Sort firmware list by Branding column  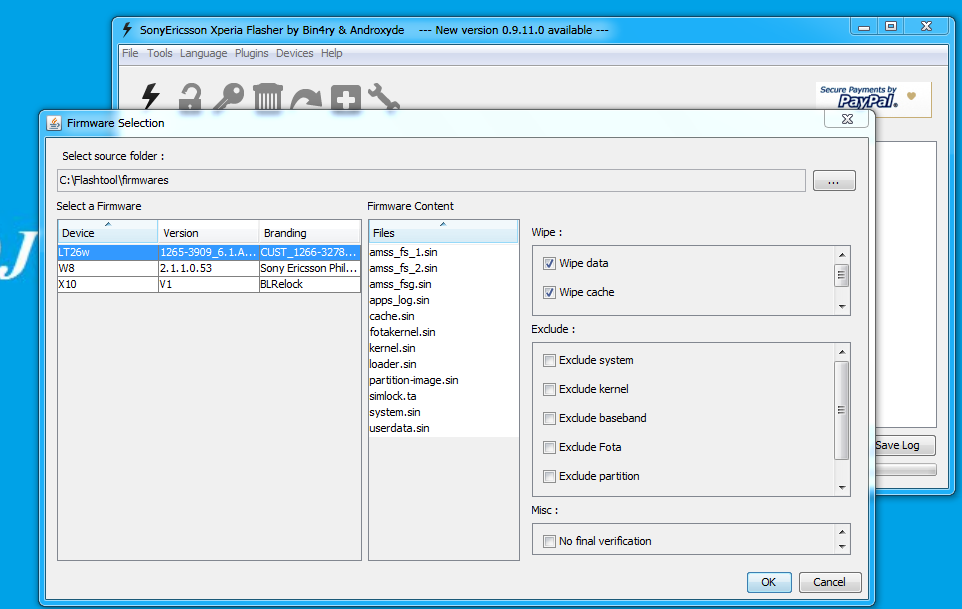309,232
